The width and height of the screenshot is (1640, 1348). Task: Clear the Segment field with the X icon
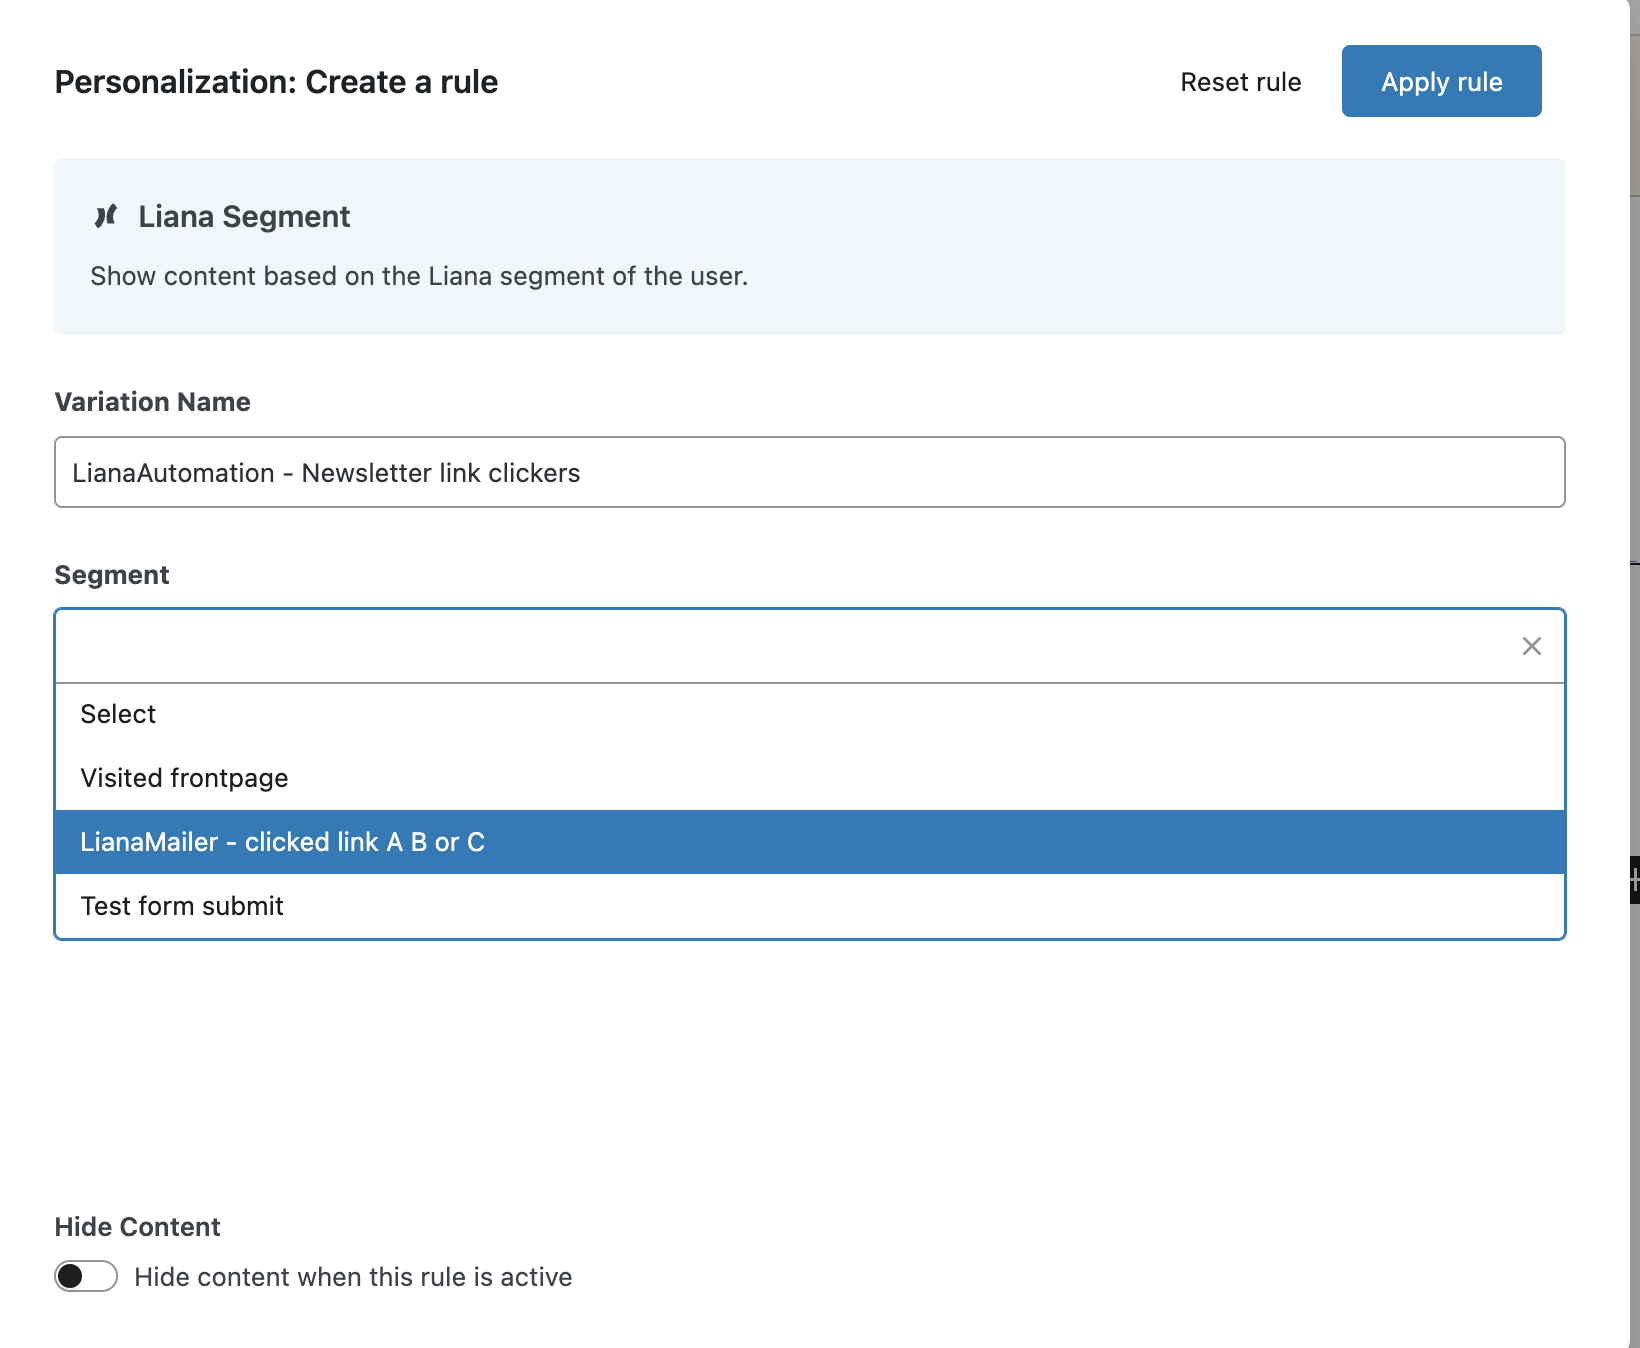[1531, 646]
